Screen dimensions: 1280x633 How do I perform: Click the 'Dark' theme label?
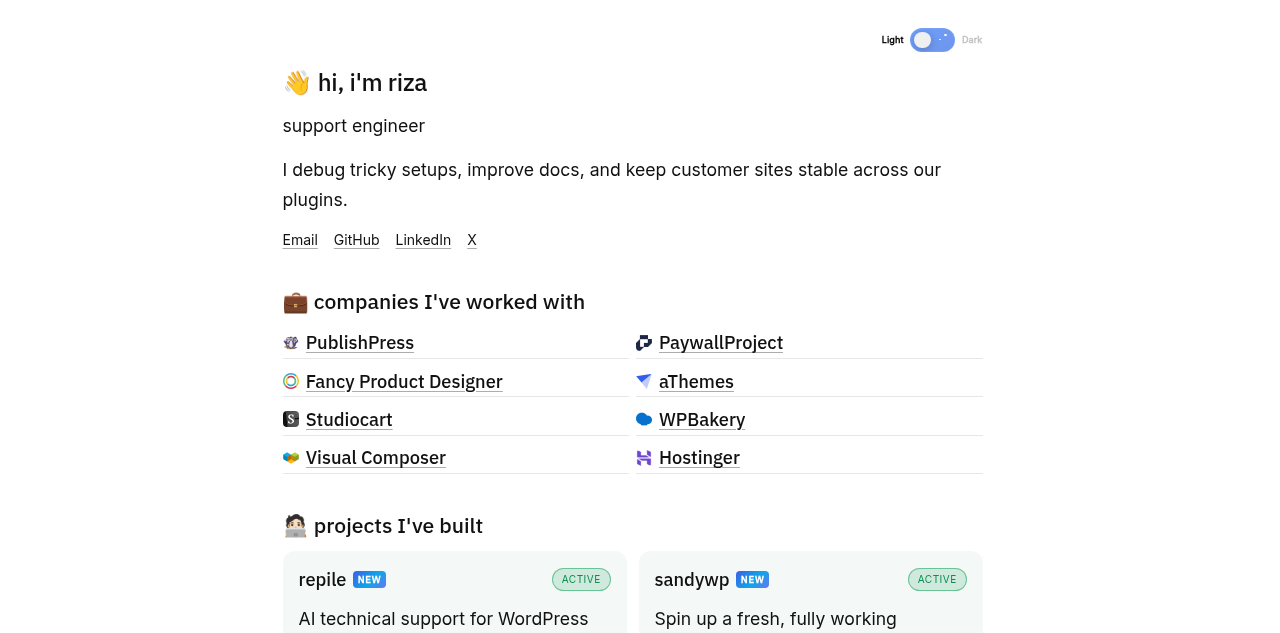(x=972, y=40)
